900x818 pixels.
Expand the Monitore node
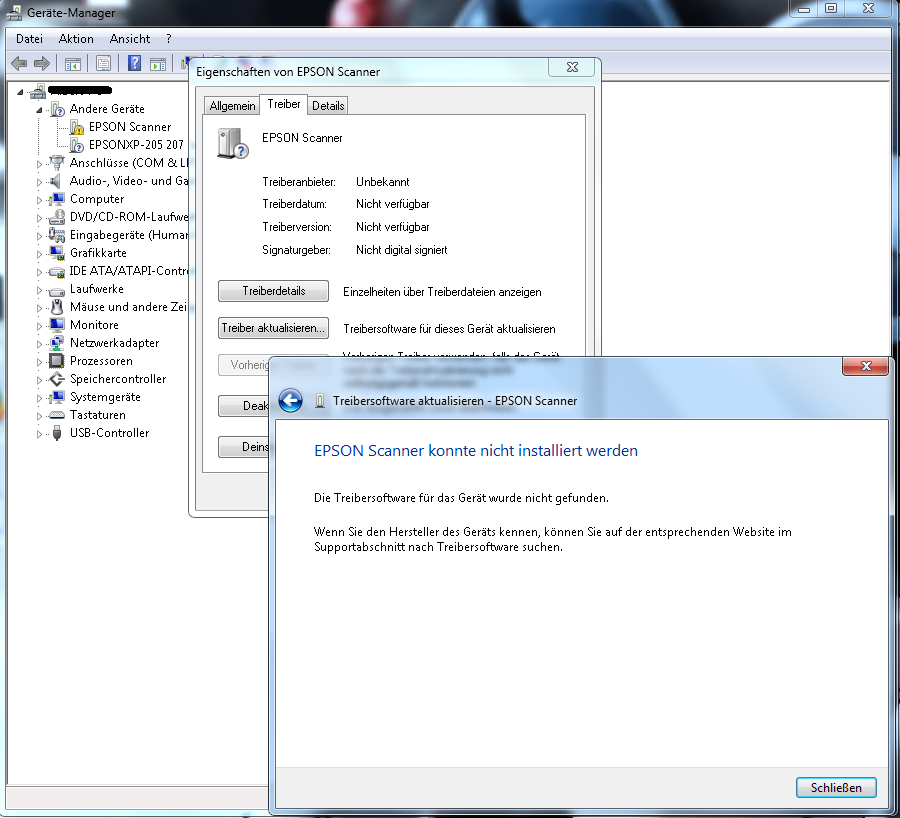click(x=39, y=325)
